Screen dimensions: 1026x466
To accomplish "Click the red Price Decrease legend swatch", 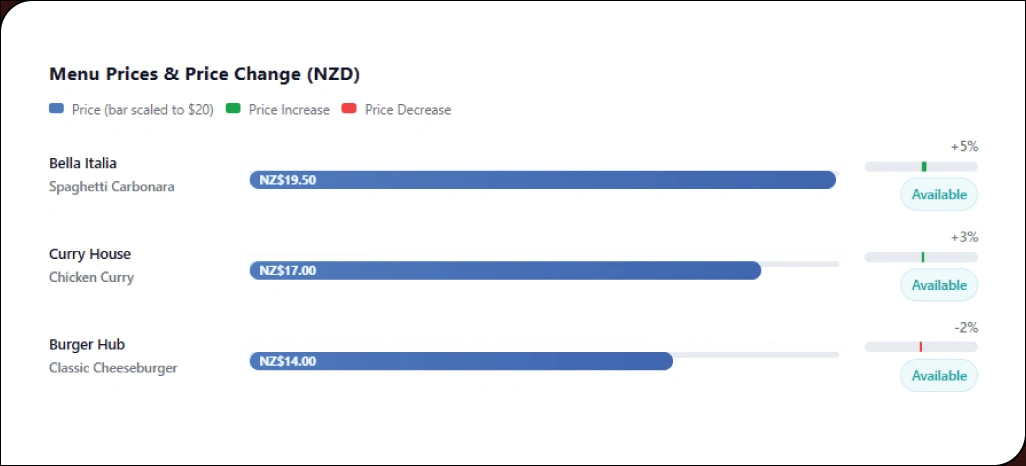I will click(349, 110).
